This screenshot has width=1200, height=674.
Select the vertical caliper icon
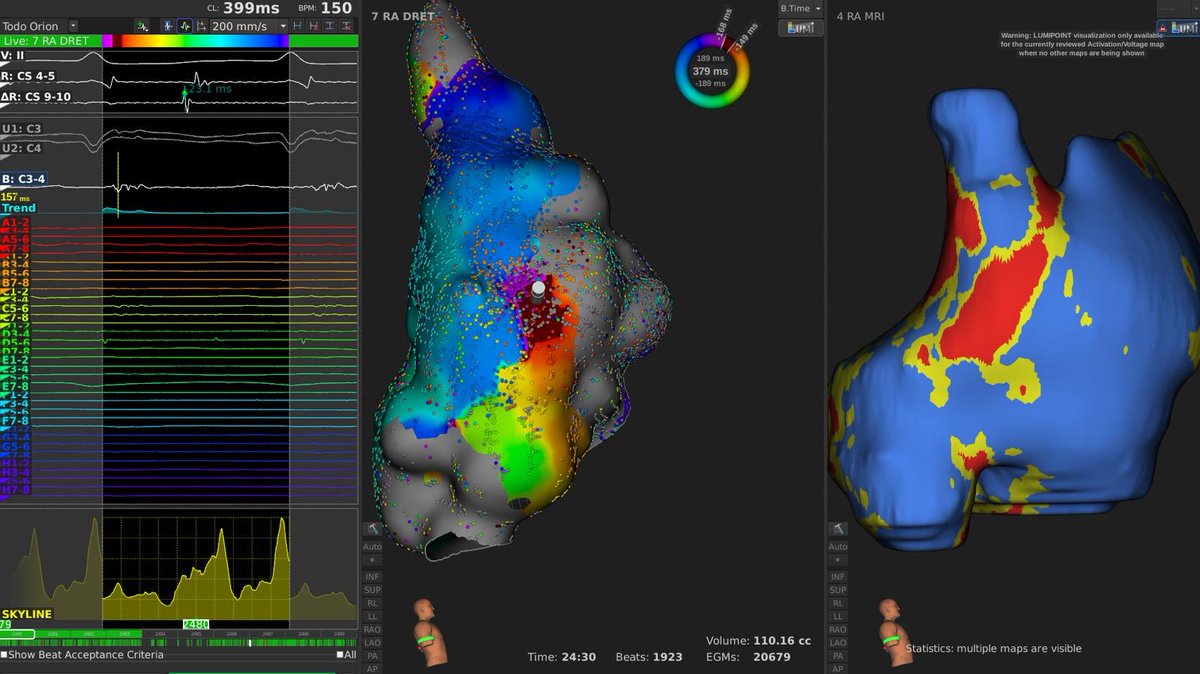pos(330,26)
